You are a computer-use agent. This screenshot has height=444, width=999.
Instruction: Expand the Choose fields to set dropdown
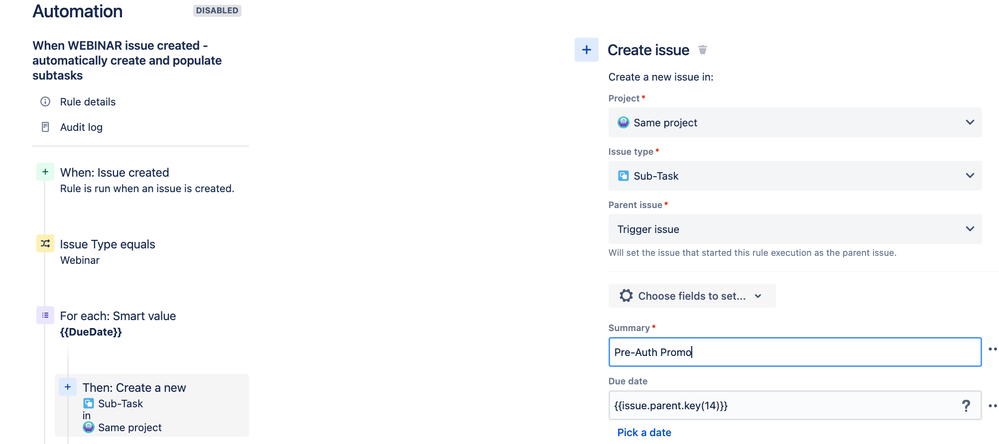[692, 296]
